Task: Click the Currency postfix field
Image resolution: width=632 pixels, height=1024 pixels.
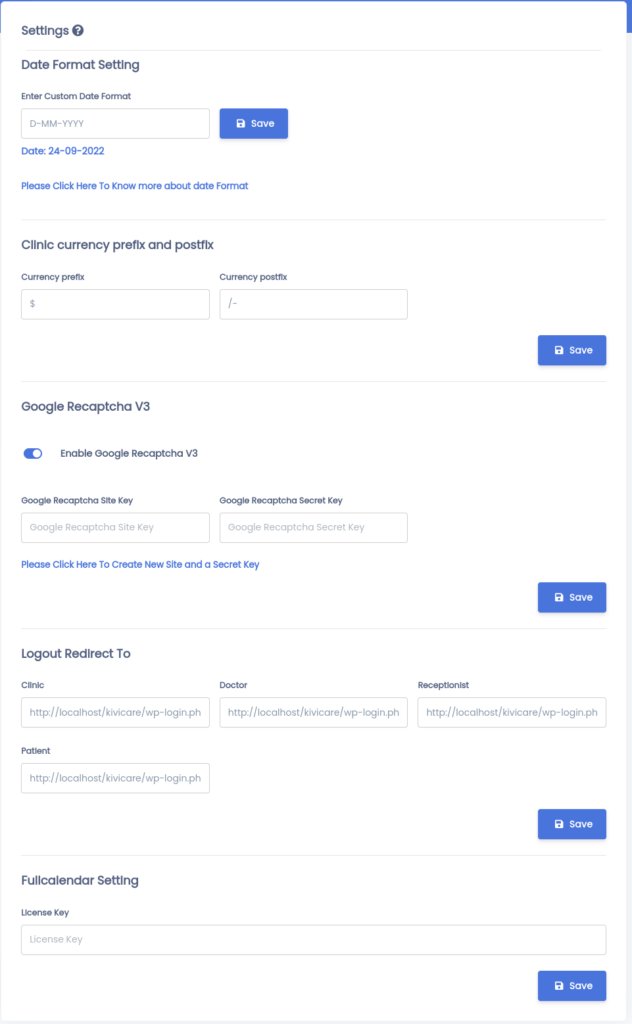Action: click(x=313, y=304)
